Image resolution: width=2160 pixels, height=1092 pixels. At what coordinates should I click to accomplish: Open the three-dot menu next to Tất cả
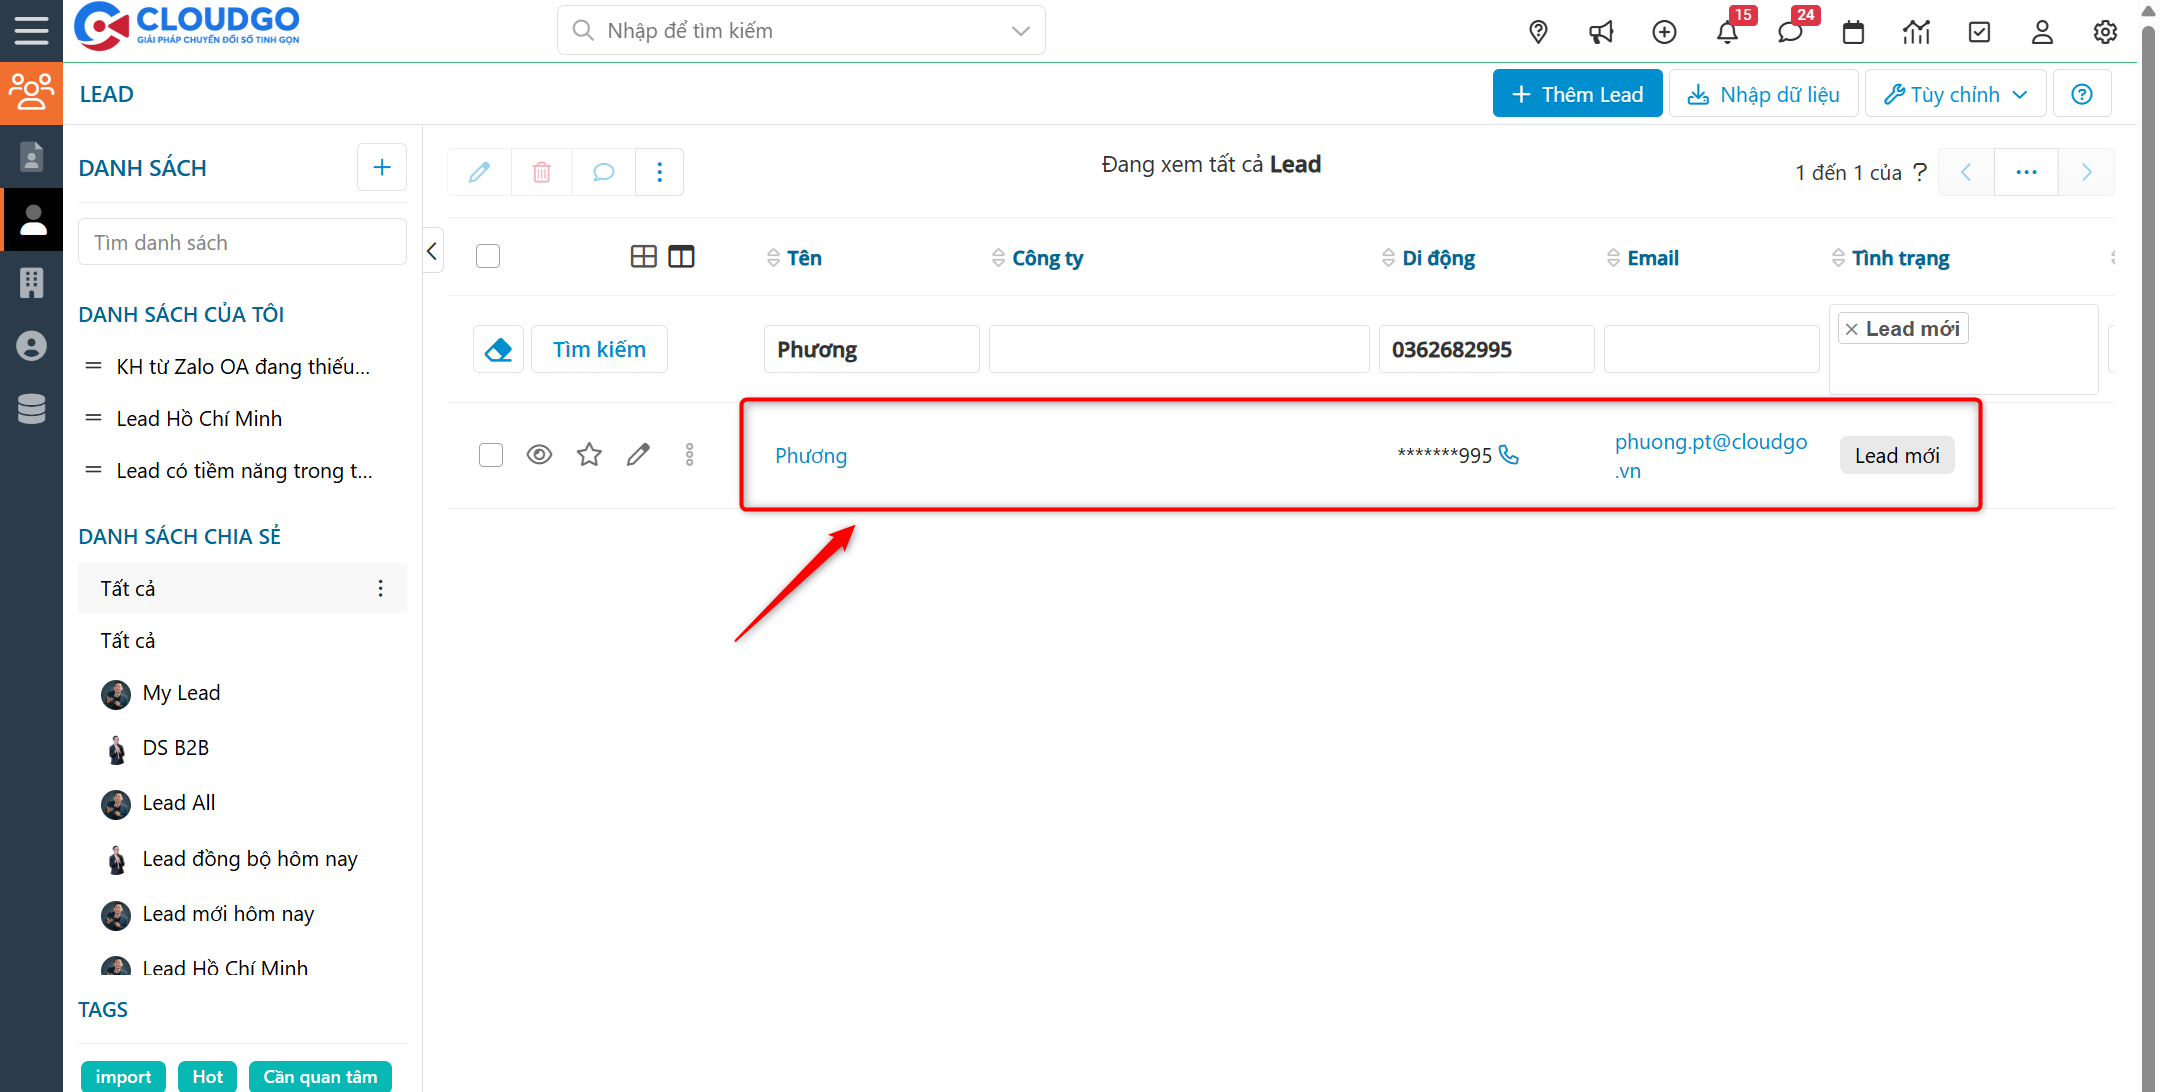pos(380,588)
